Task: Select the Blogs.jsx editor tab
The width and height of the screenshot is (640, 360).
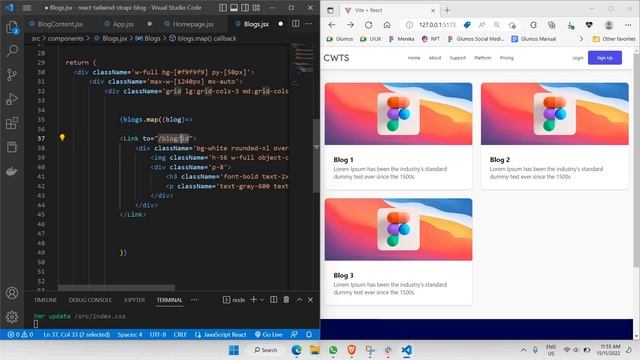Action: [x=256, y=24]
